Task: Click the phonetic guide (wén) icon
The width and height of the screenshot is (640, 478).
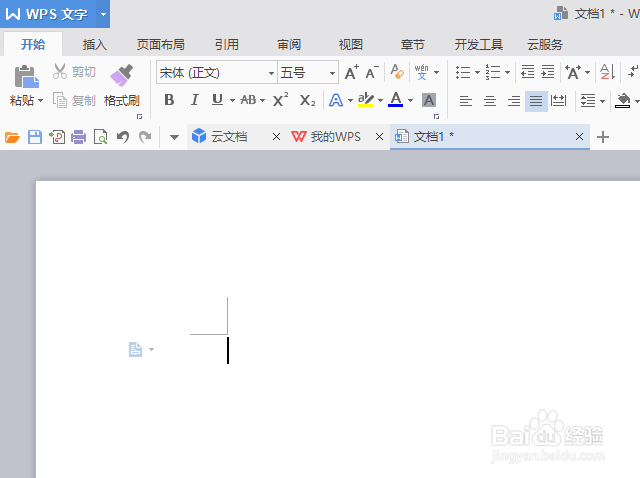Action: tap(422, 72)
